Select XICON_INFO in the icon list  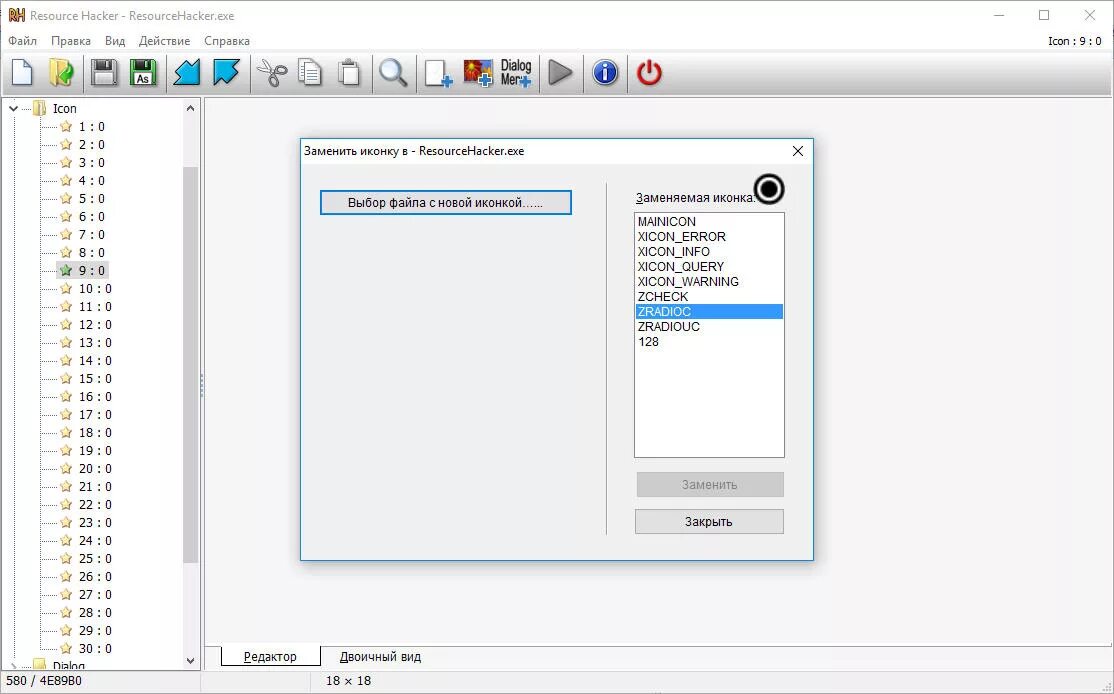click(709, 251)
